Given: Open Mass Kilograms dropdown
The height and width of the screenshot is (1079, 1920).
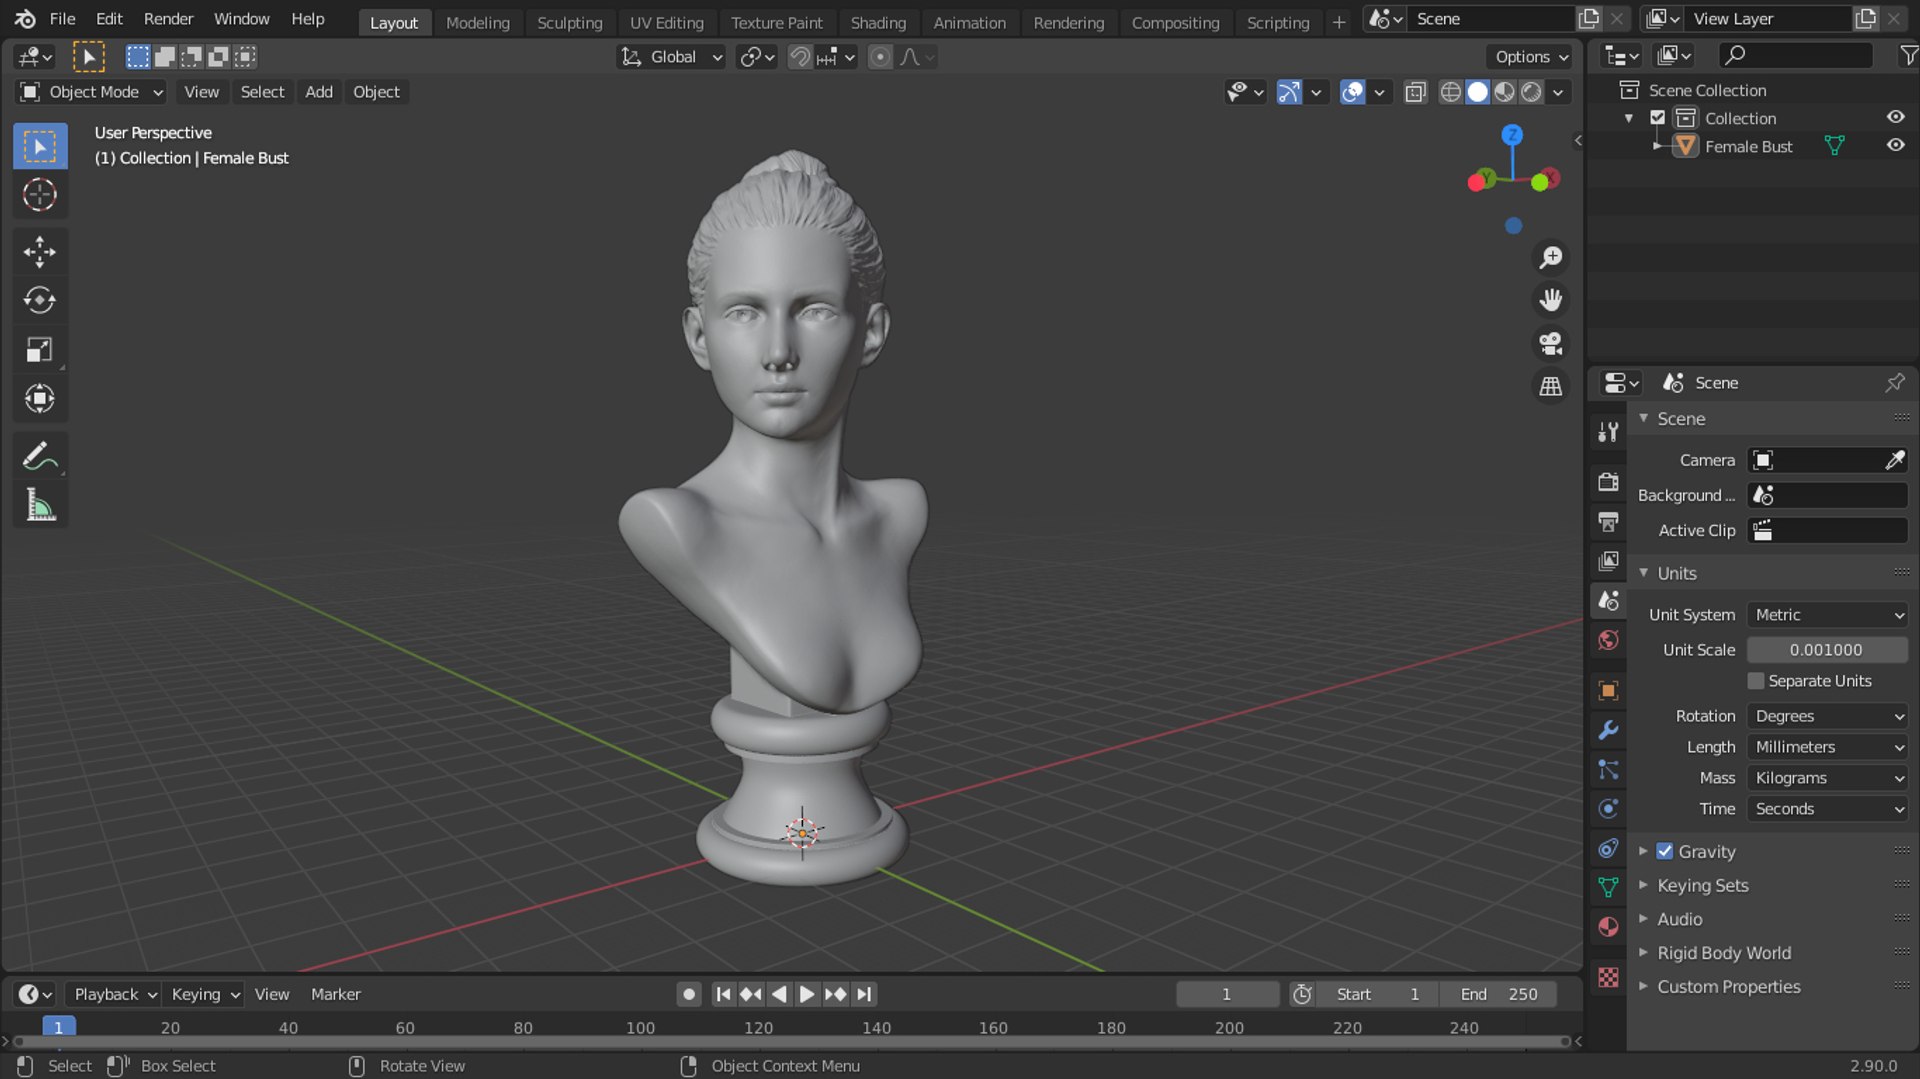Looking at the screenshot, I should pyautogui.click(x=1827, y=778).
